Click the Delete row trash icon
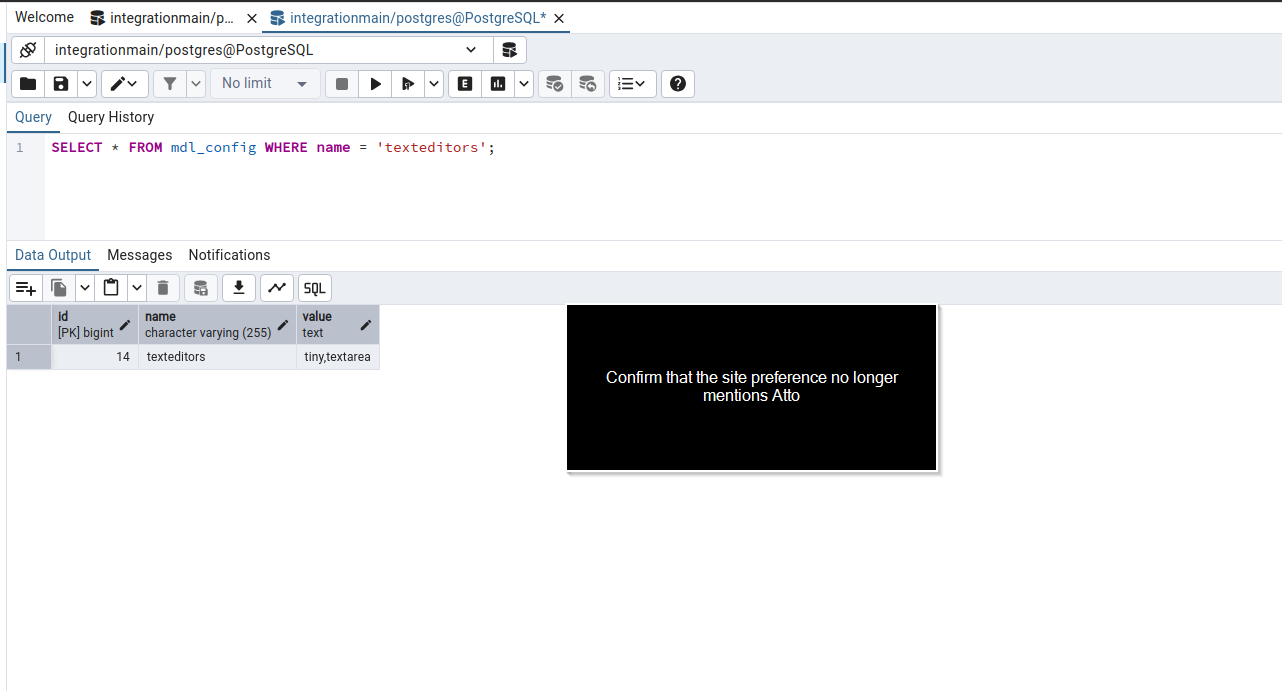Viewport: 1282px width, 691px height. tap(163, 288)
